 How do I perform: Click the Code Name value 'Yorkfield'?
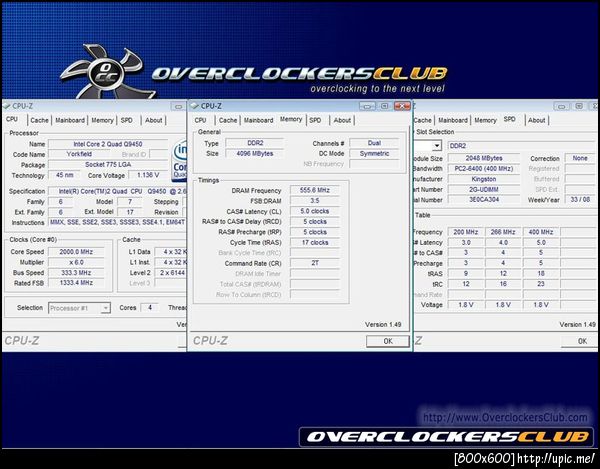click(x=79, y=154)
